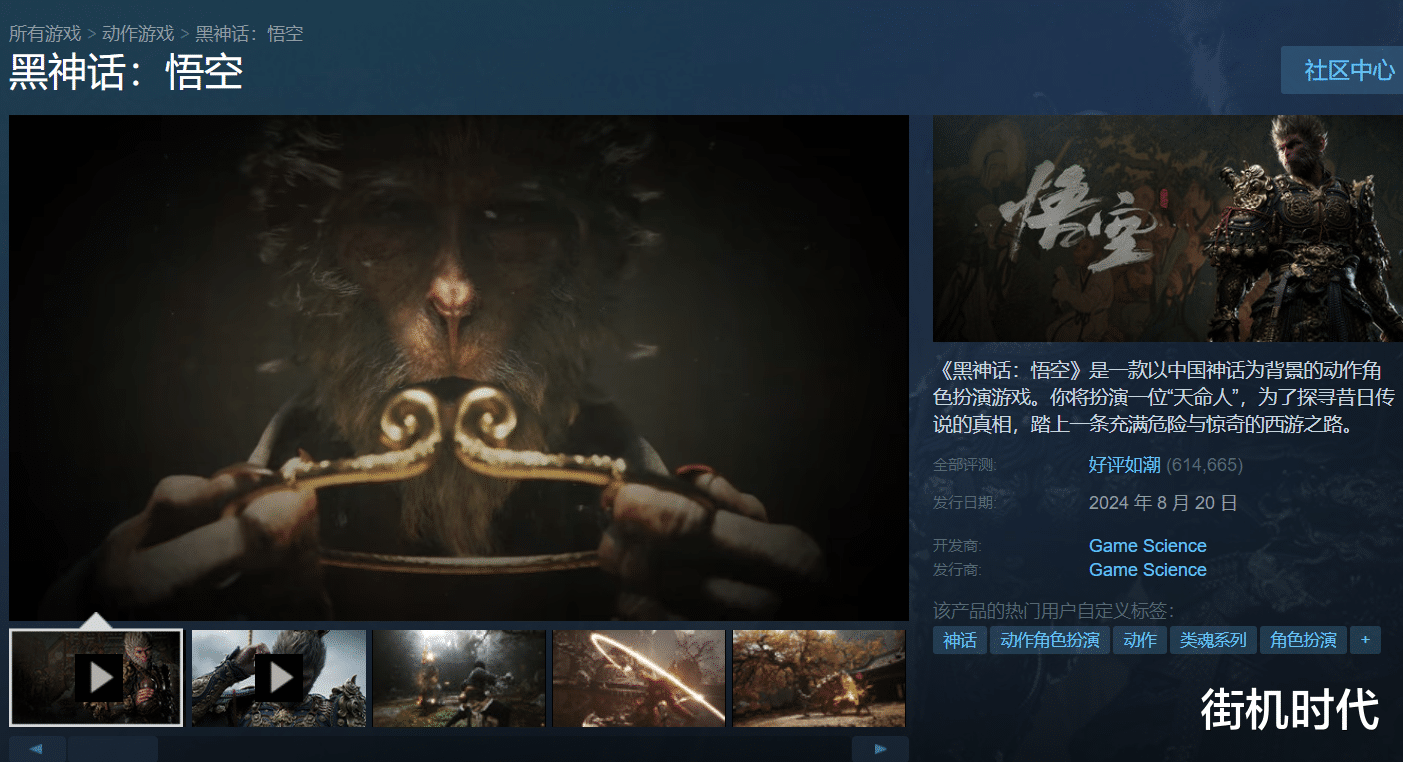Open the 好评如潮 reviews summary link
The height and width of the screenshot is (762, 1403).
click(x=1124, y=465)
